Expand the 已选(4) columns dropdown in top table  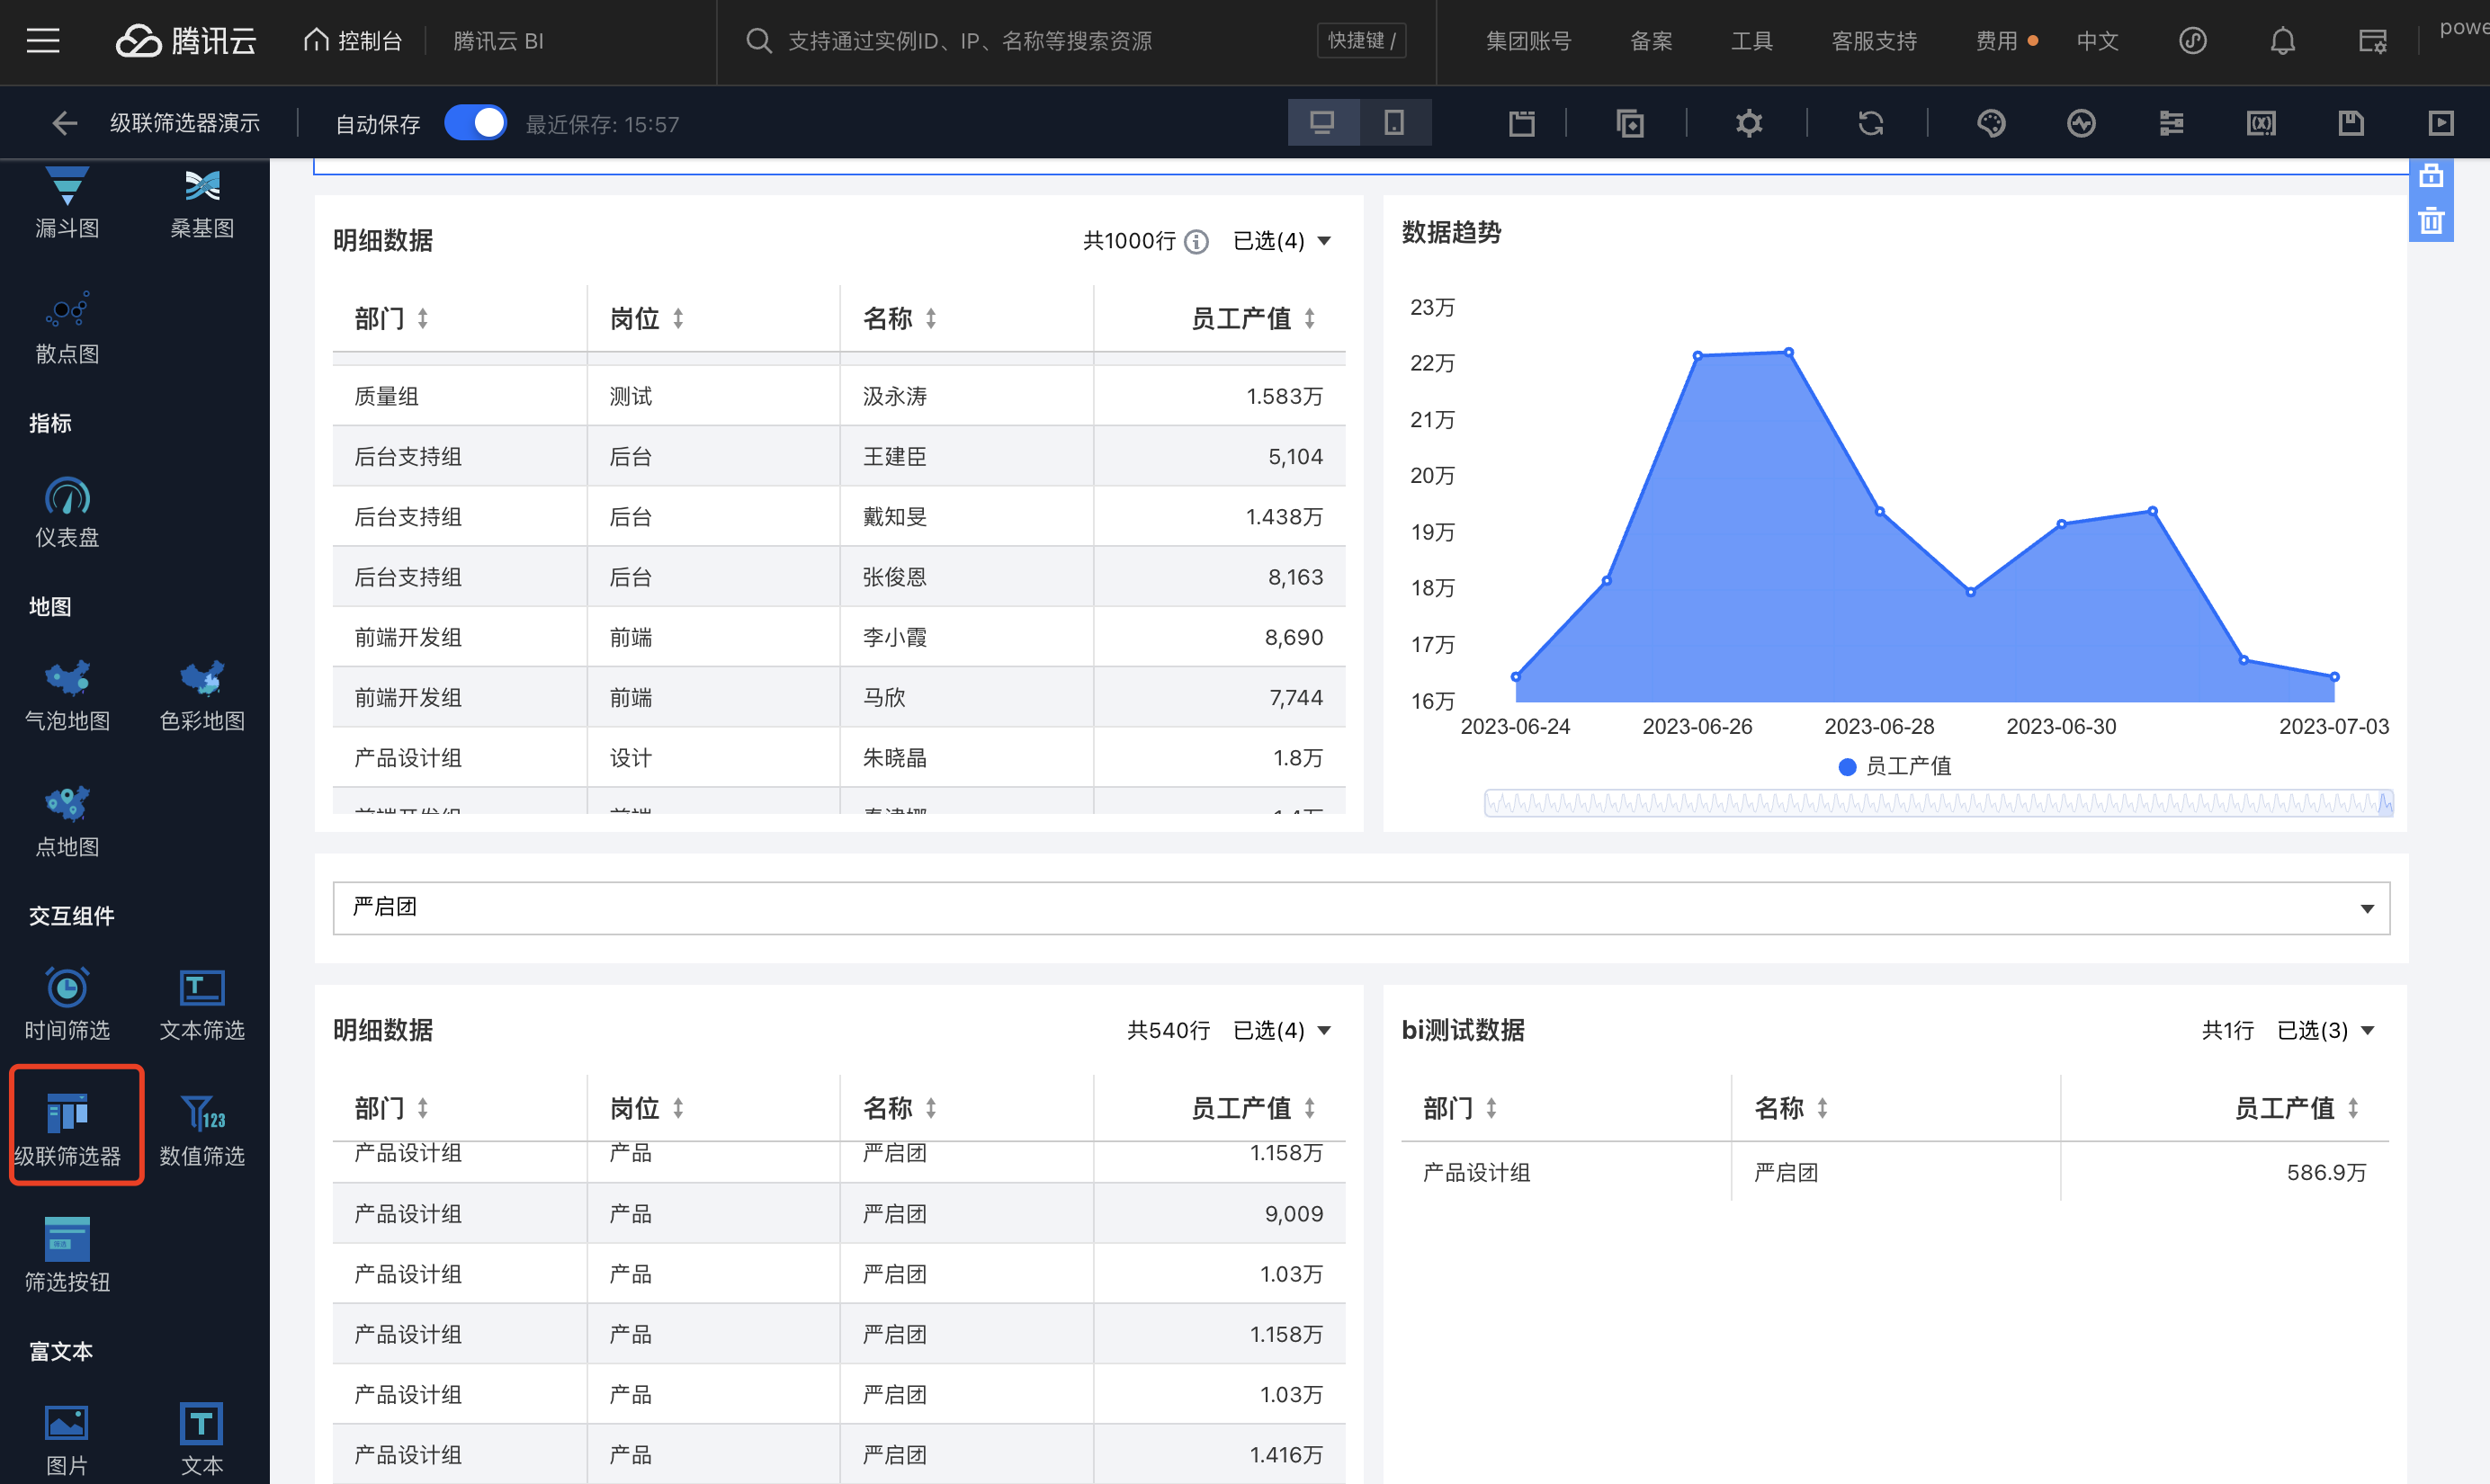pyautogui.click(x=1281, y=241)
